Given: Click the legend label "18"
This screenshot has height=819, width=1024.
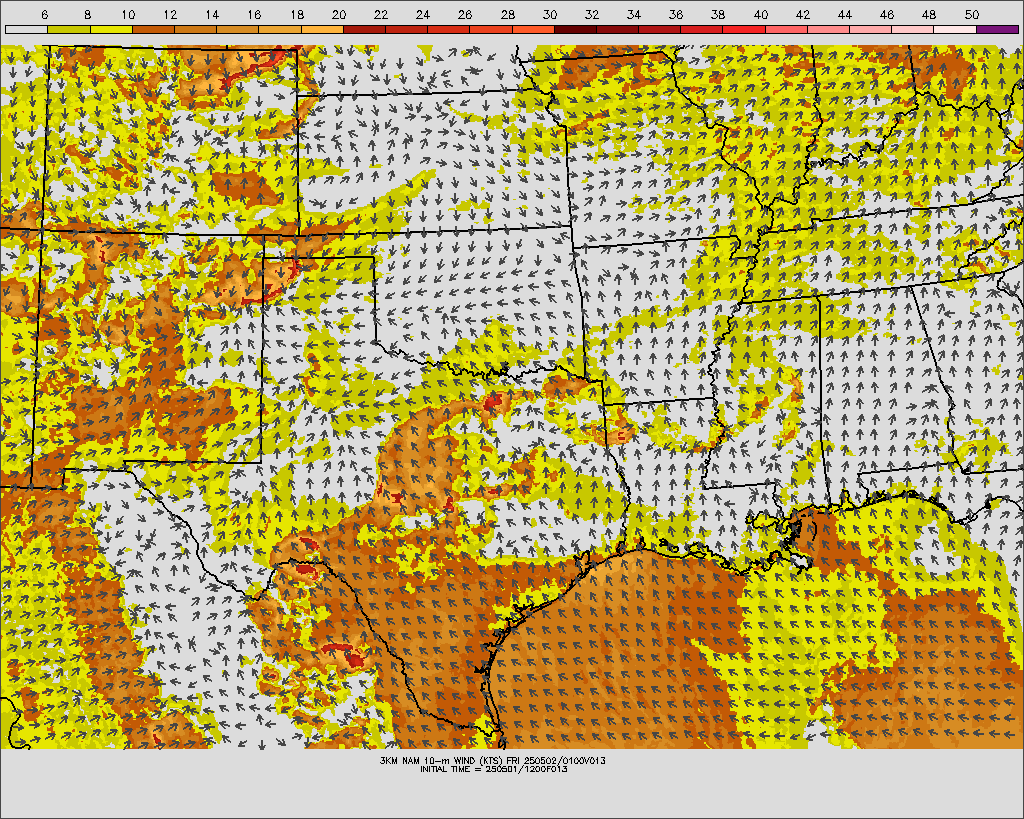Looking at the screenshot, I should pos(296,14).
